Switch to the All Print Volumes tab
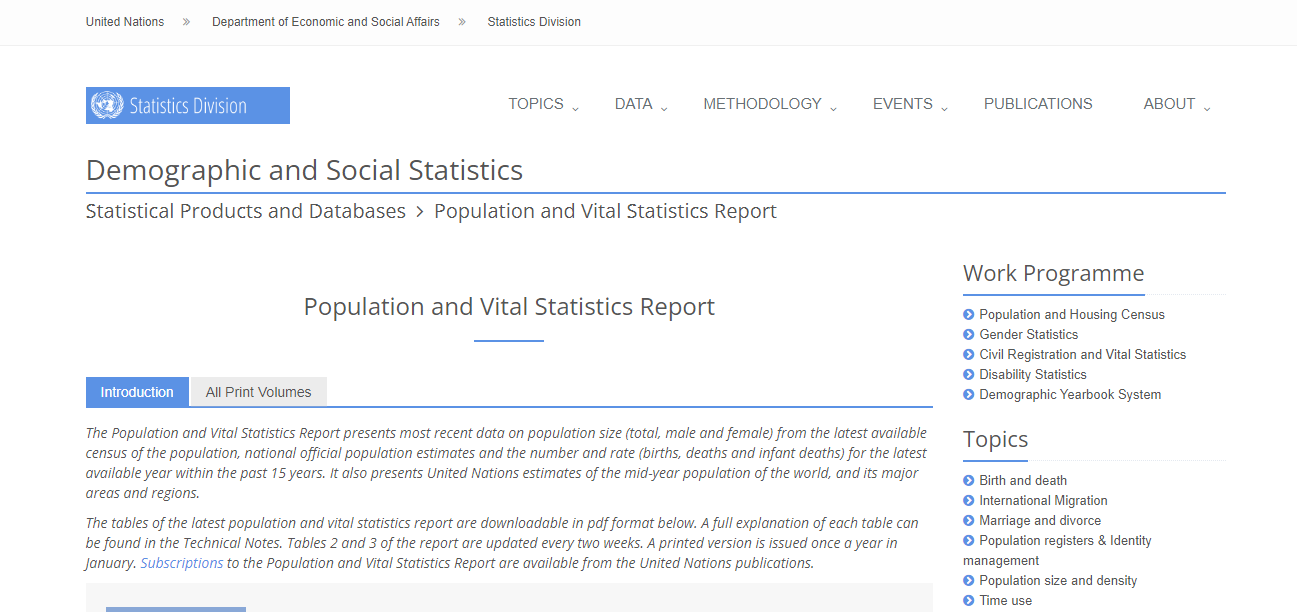 [x=258, y=392]
